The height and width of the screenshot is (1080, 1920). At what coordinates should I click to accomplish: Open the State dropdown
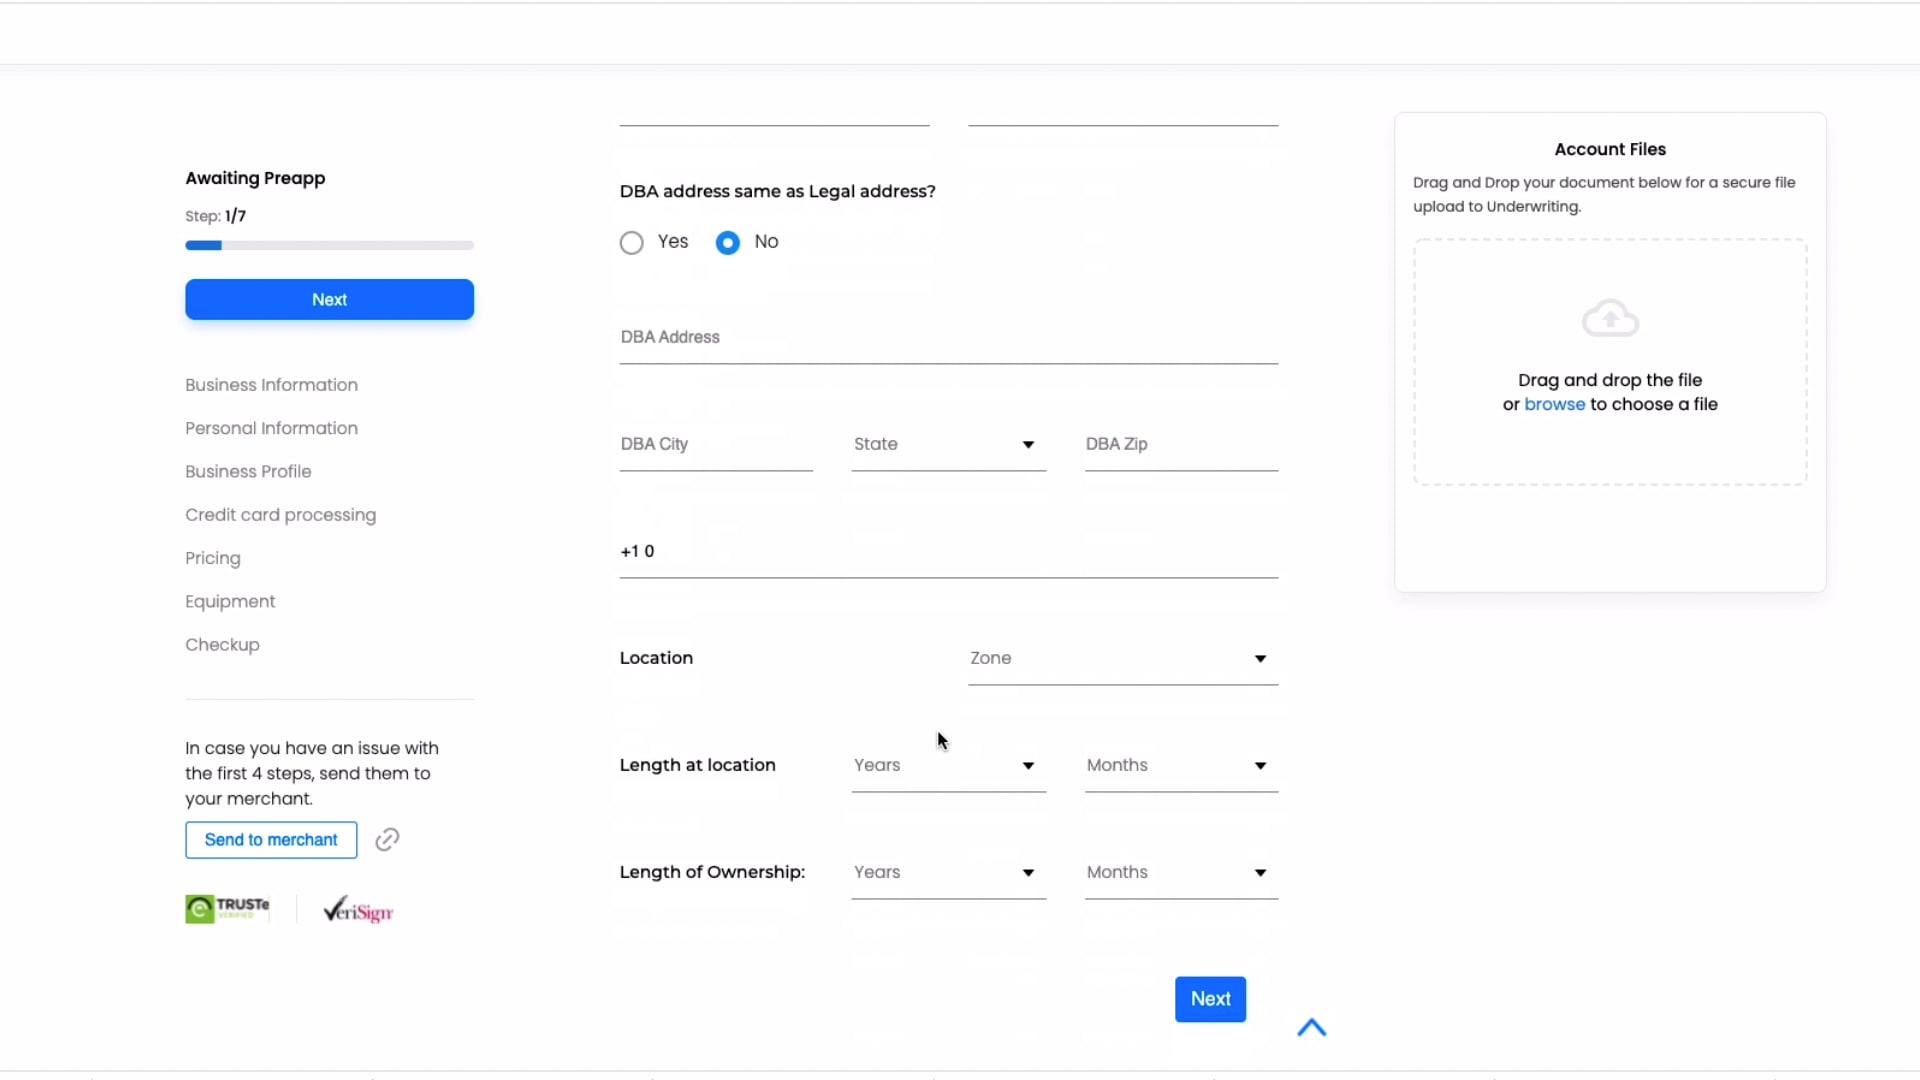pyautogui.click(x=948, y=445)
